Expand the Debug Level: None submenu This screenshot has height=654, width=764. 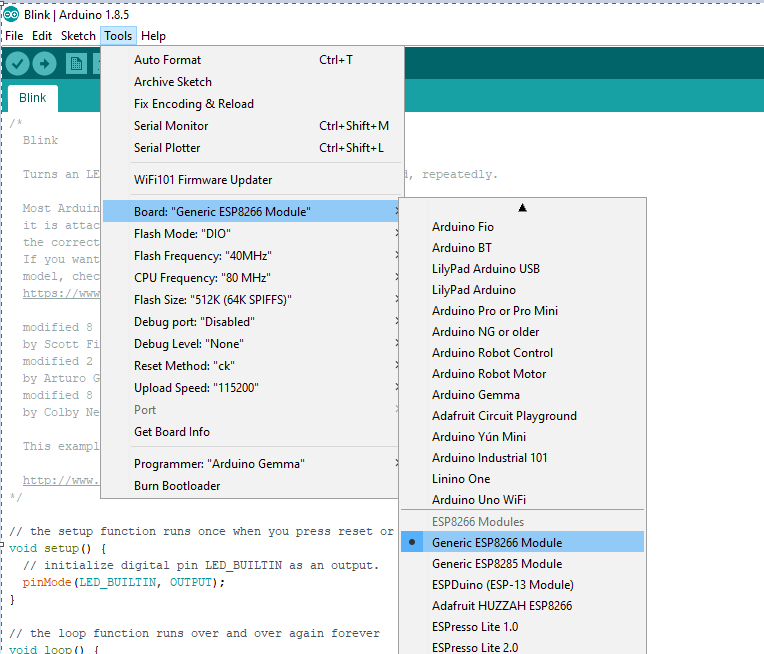252,344
